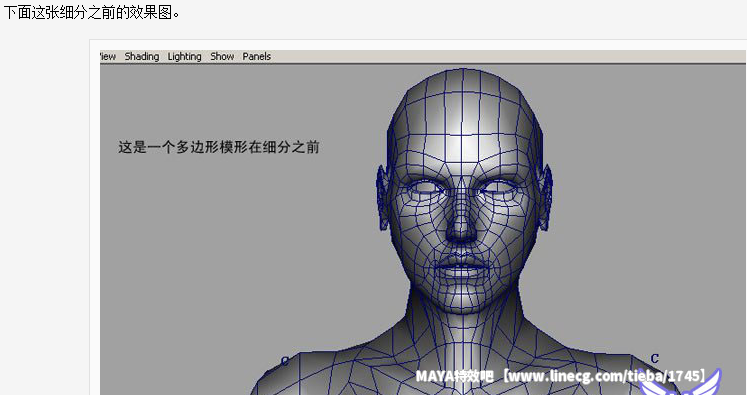
Task: Click the www.linecg.com/tieba/1745 watermark link
Action: 604,376
